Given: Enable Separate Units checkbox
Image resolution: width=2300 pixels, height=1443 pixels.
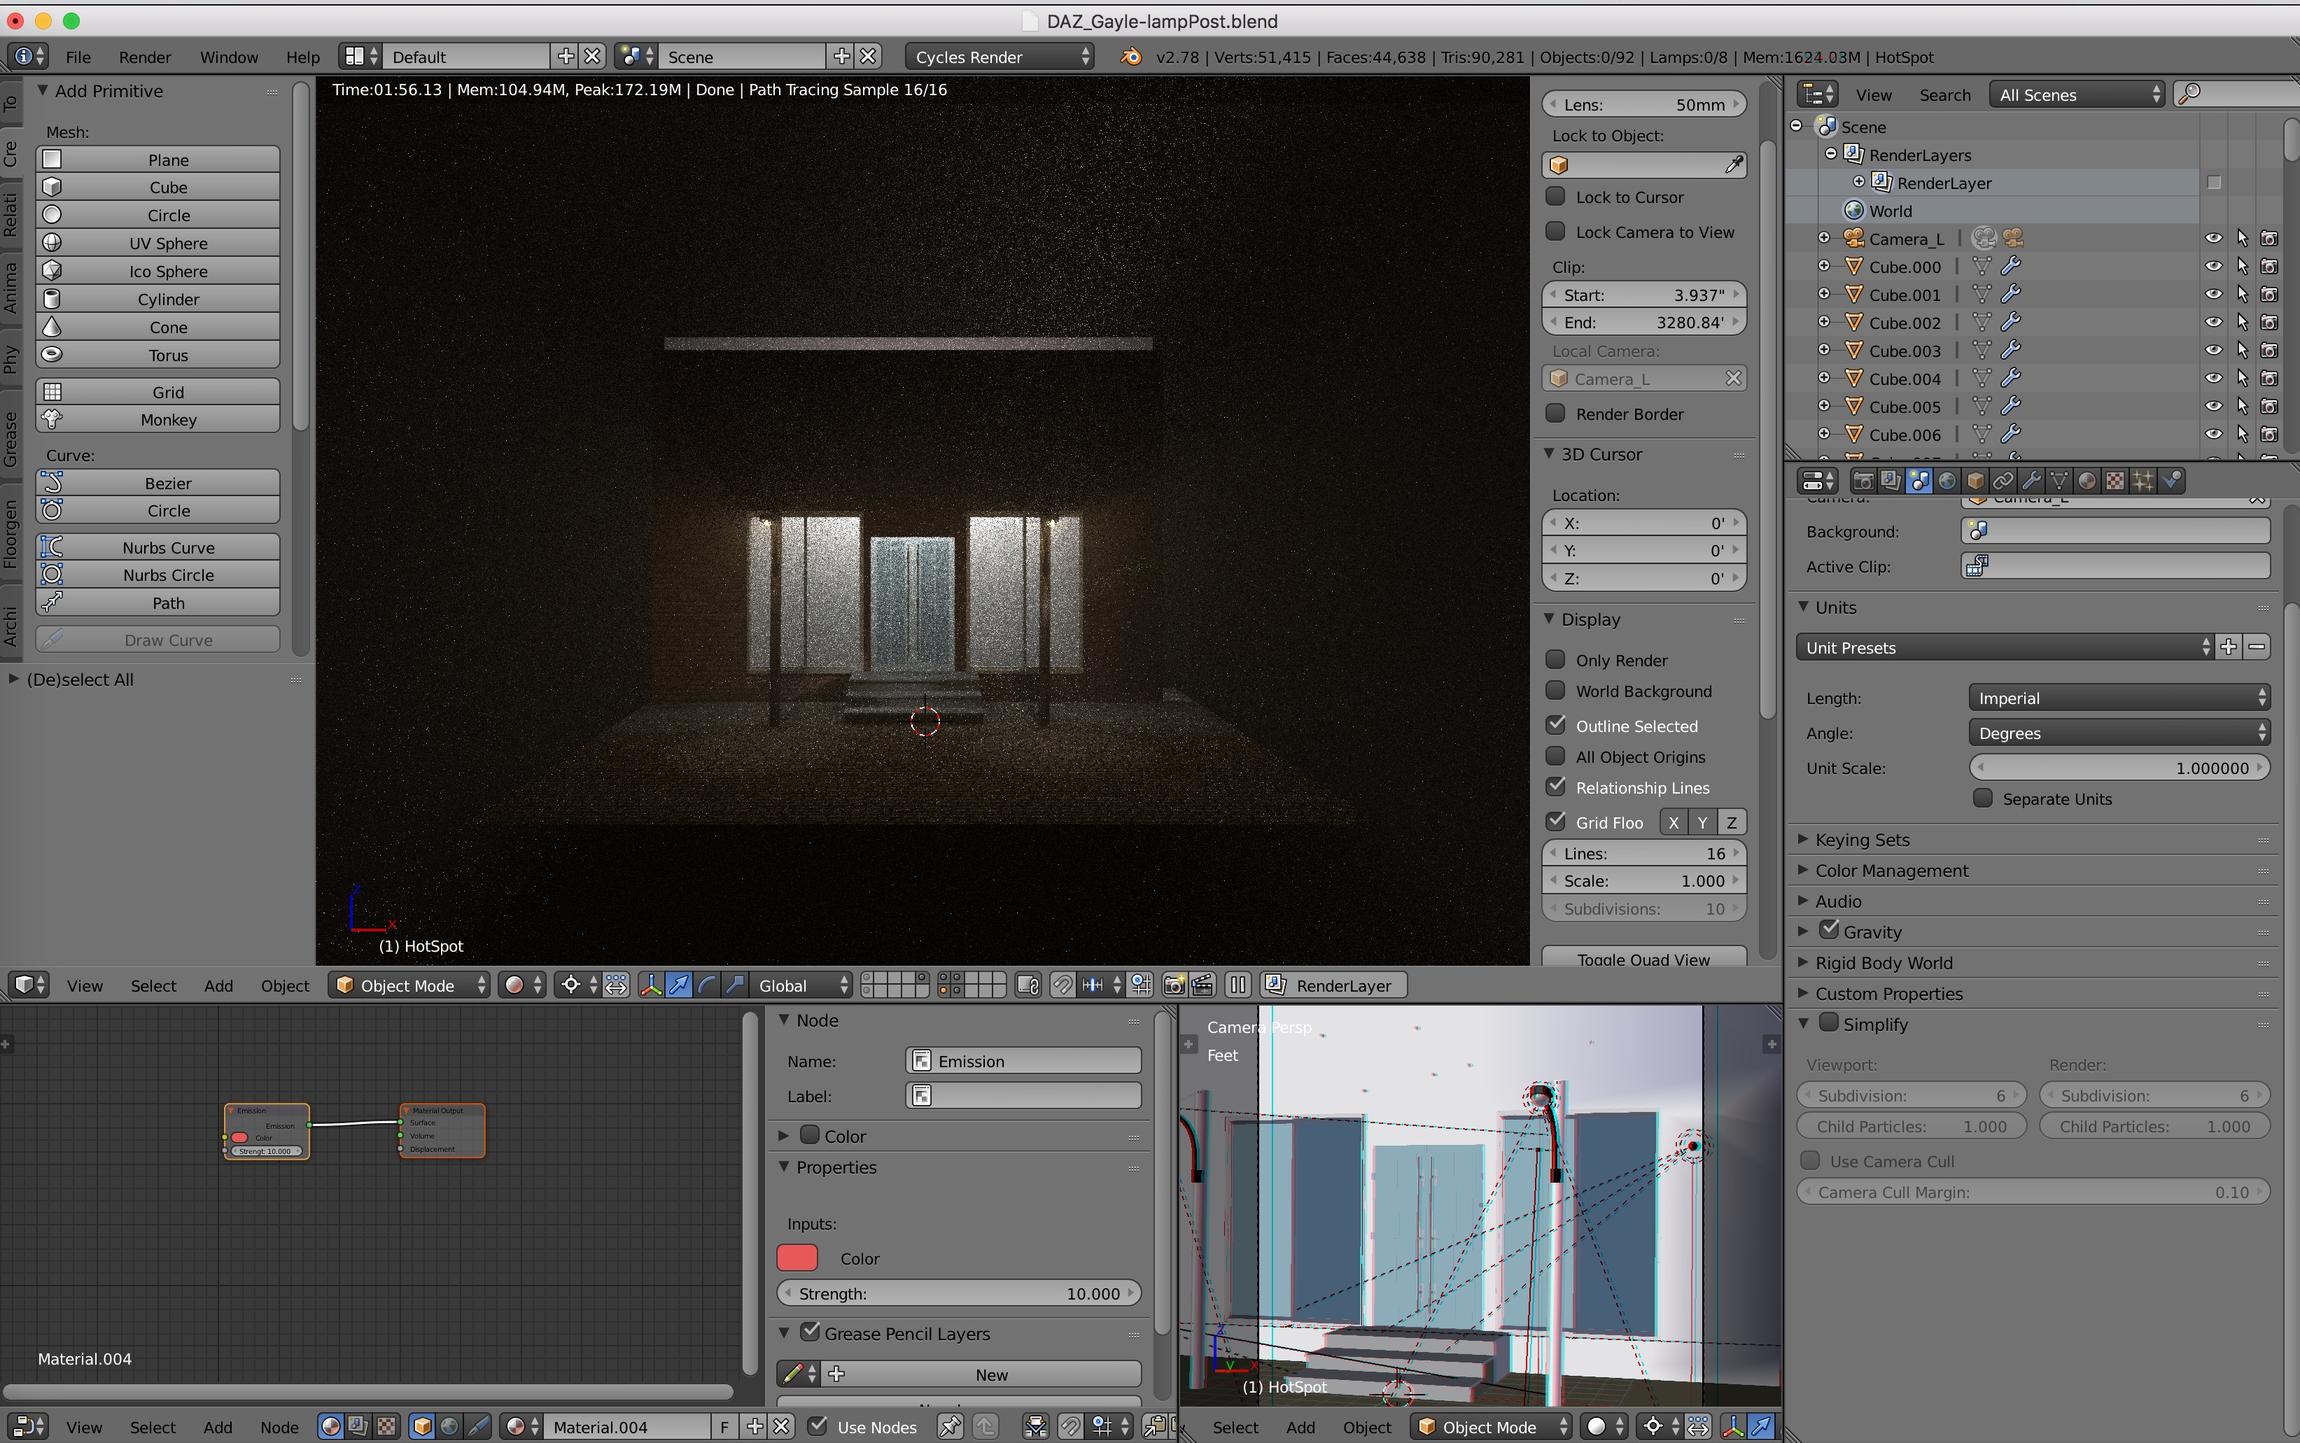Looking at the screenshot, I should [x=1982, y=798].
